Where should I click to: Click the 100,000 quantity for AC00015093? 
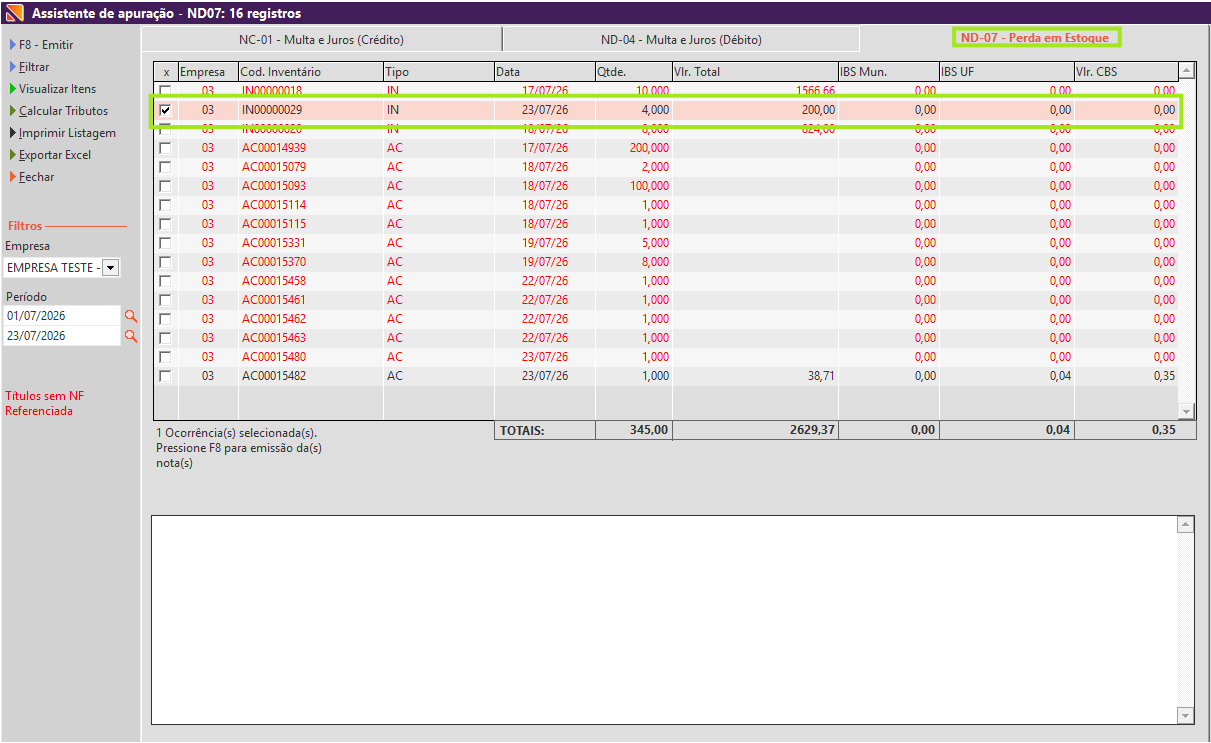click(x=649, y=186)
